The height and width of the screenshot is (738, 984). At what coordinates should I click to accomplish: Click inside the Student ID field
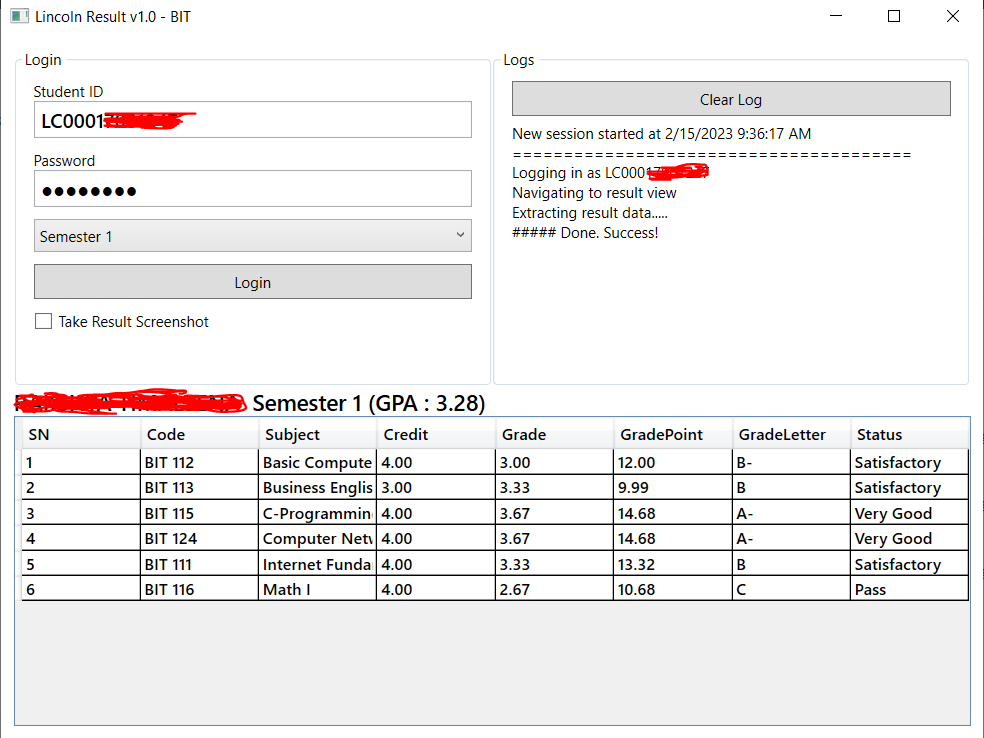[x=252, y=119]
